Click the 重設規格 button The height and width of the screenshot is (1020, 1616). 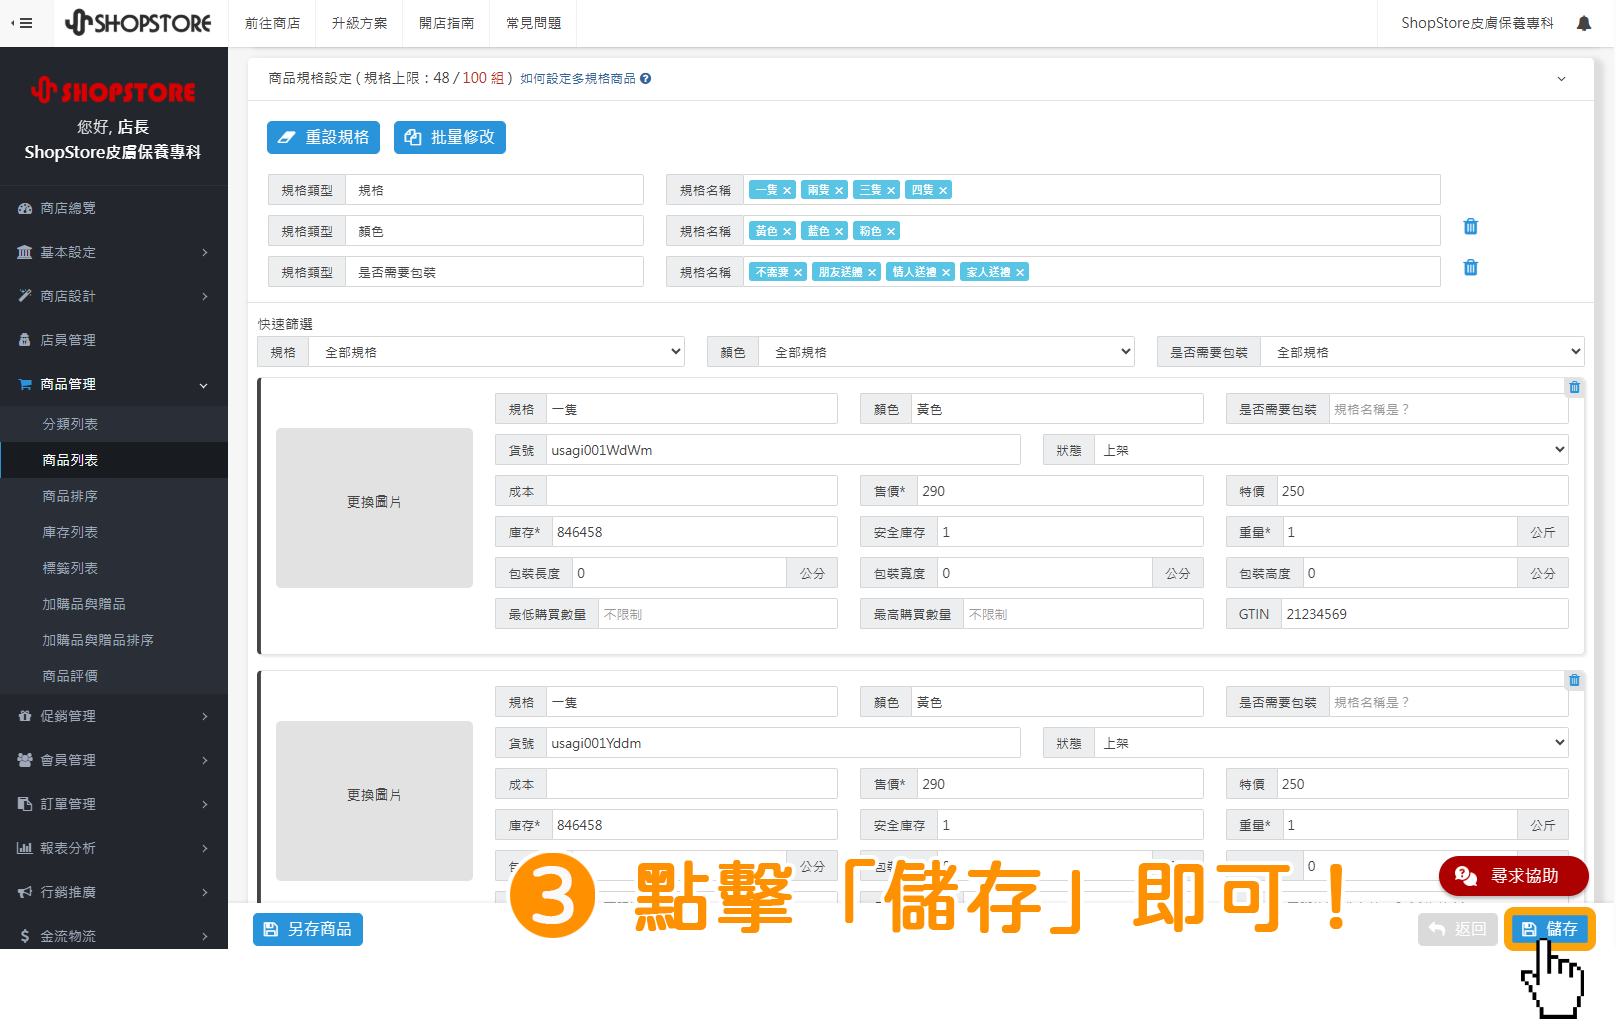click(x=324, y=138)
